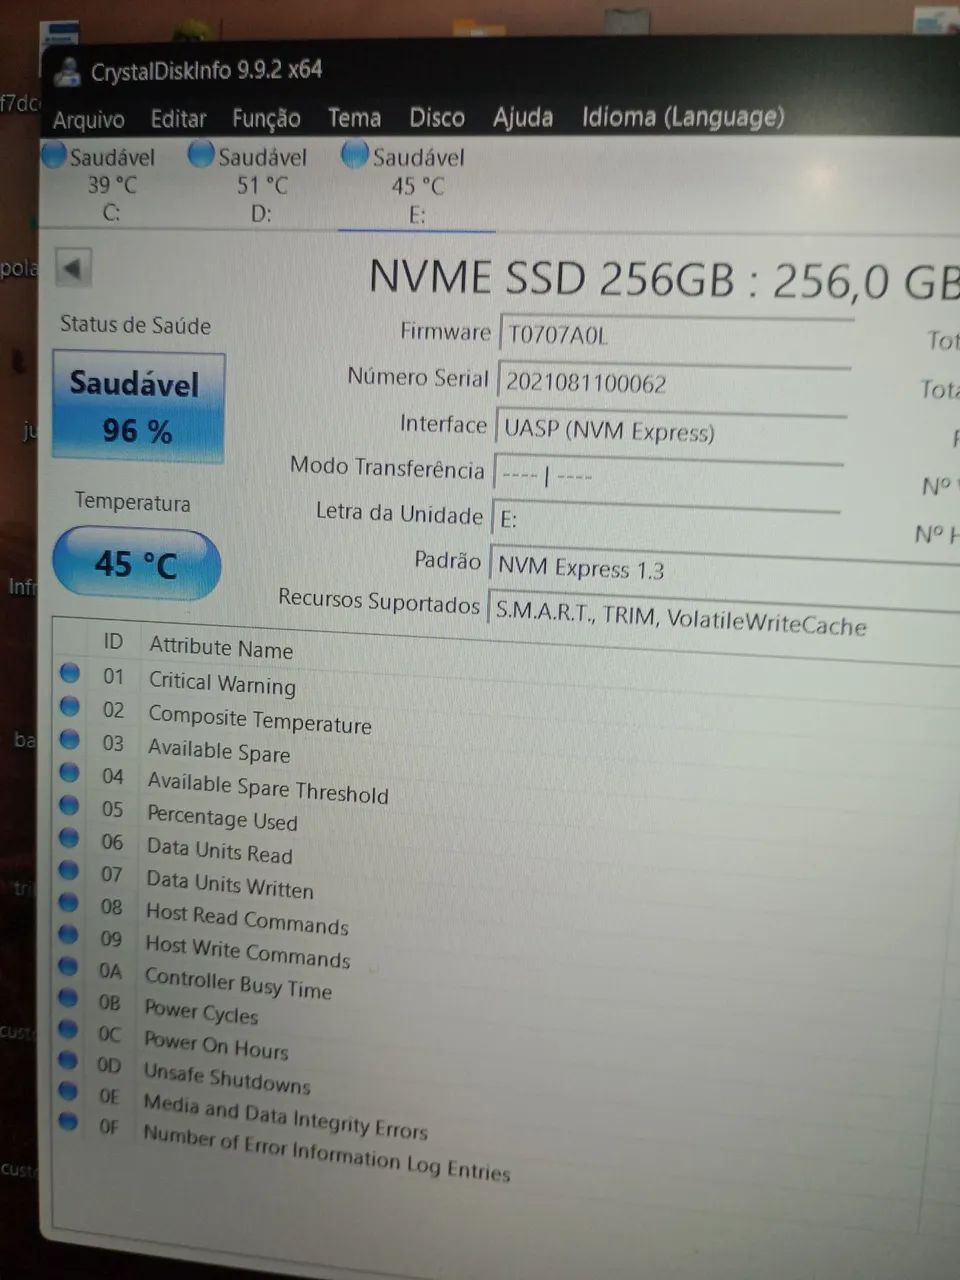This screenshot has width=960, height=1280.
Task: Click the Status de Saúde label
Action: click(135, 324)
